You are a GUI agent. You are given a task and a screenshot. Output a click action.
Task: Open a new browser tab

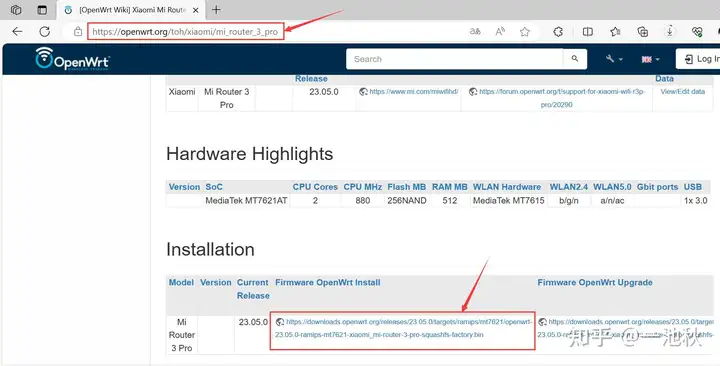(216, 9)
